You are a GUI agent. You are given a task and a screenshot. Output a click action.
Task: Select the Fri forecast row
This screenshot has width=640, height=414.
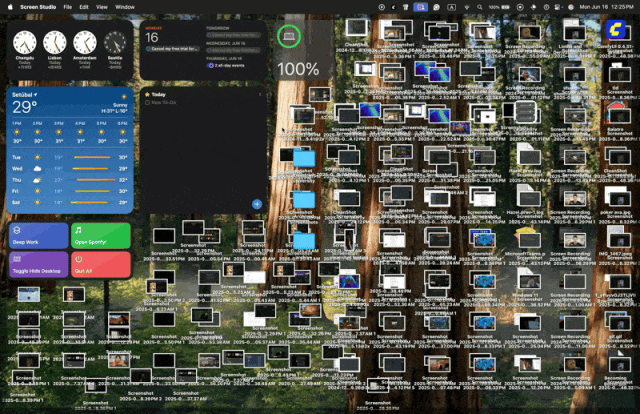pyautogui.click(x=69, y=191)
